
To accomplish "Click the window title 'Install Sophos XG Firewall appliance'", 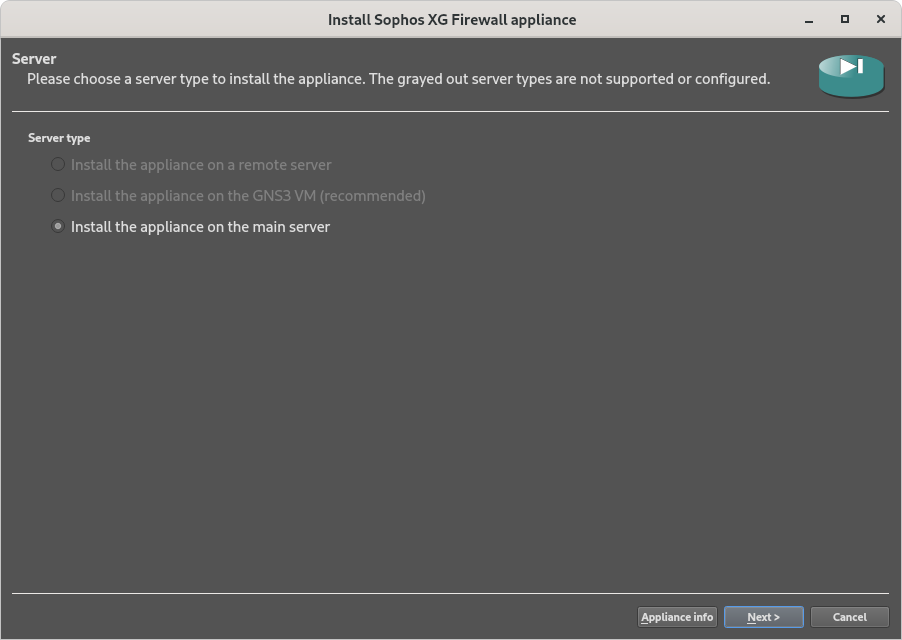I will (452, 20).
